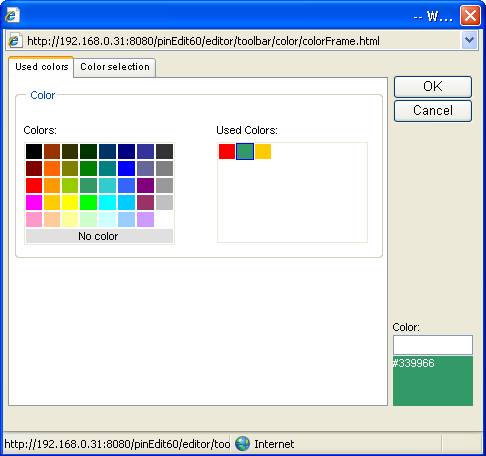Select the bright lime green swatch
This screenshot has height=456, width=486.
pos(88,202)
